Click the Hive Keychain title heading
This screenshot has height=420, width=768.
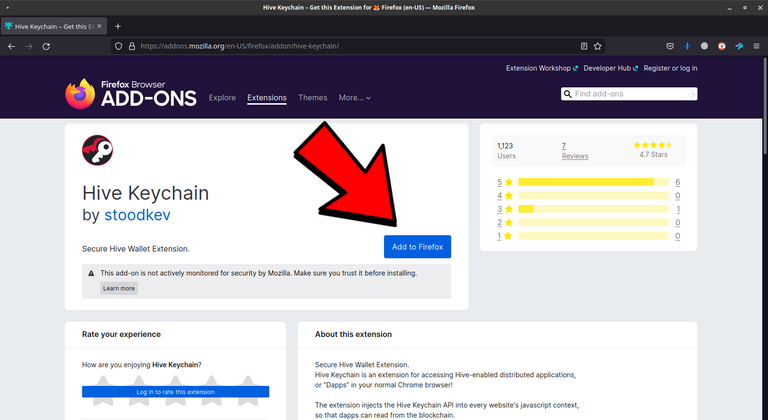[x=145, y=193]
